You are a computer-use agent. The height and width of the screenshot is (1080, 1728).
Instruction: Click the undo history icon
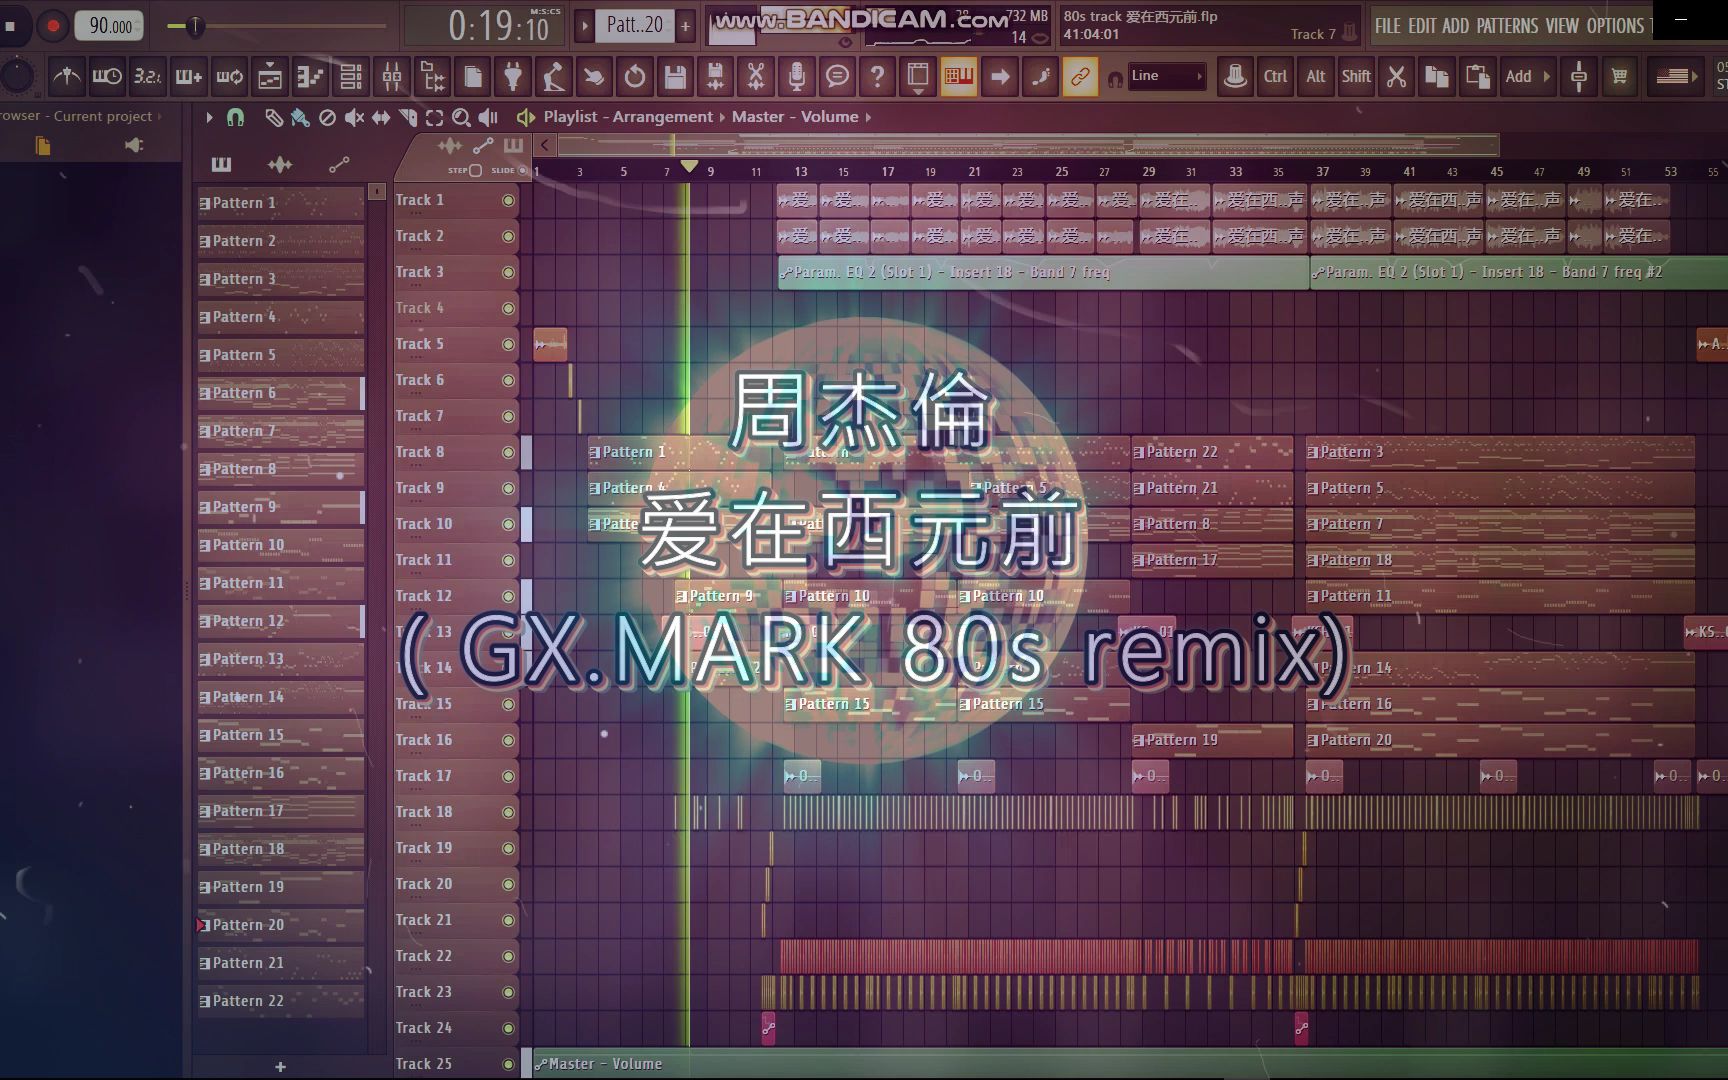click(635, 76)
